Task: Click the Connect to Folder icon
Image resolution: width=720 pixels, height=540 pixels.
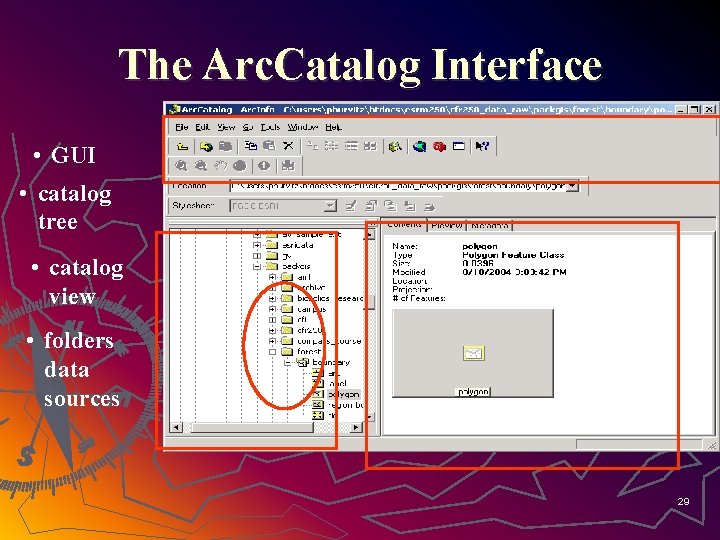Action: pyautogui.click(x=206, y=146)
